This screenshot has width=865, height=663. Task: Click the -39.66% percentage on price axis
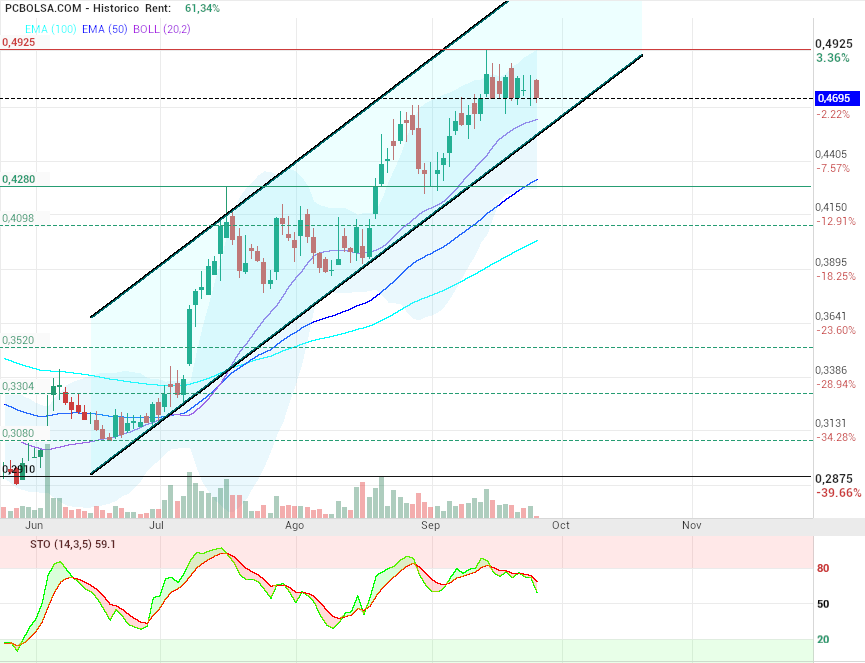click(x=836, y=493)
